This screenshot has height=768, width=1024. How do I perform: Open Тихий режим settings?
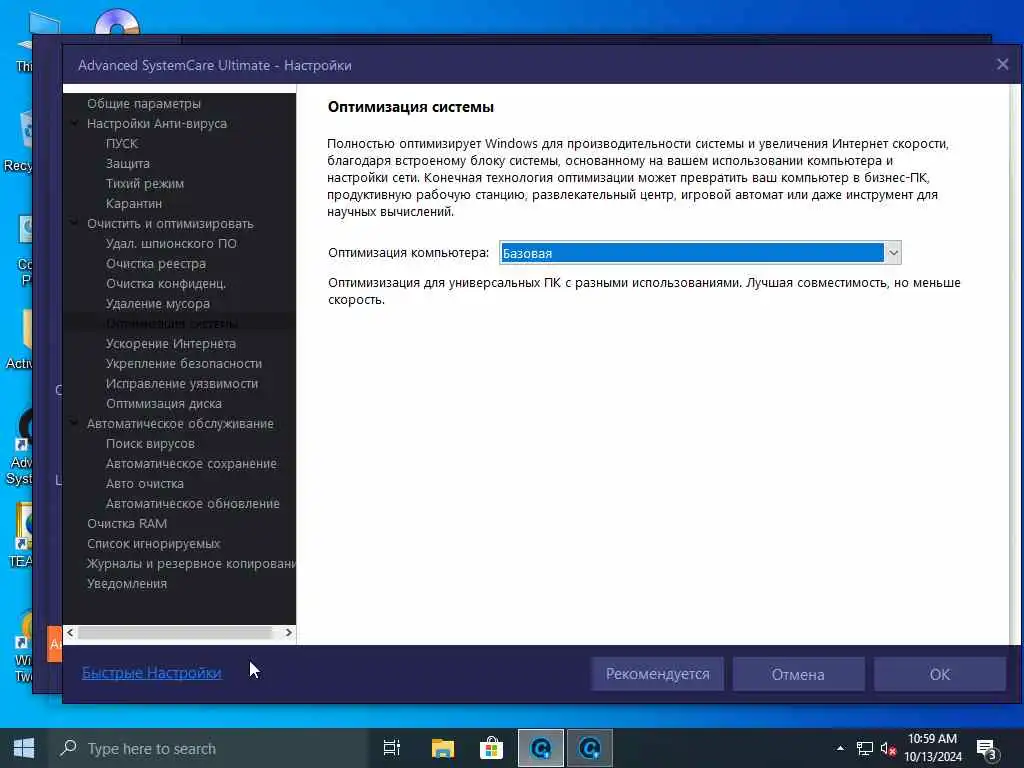click(144, 184)
